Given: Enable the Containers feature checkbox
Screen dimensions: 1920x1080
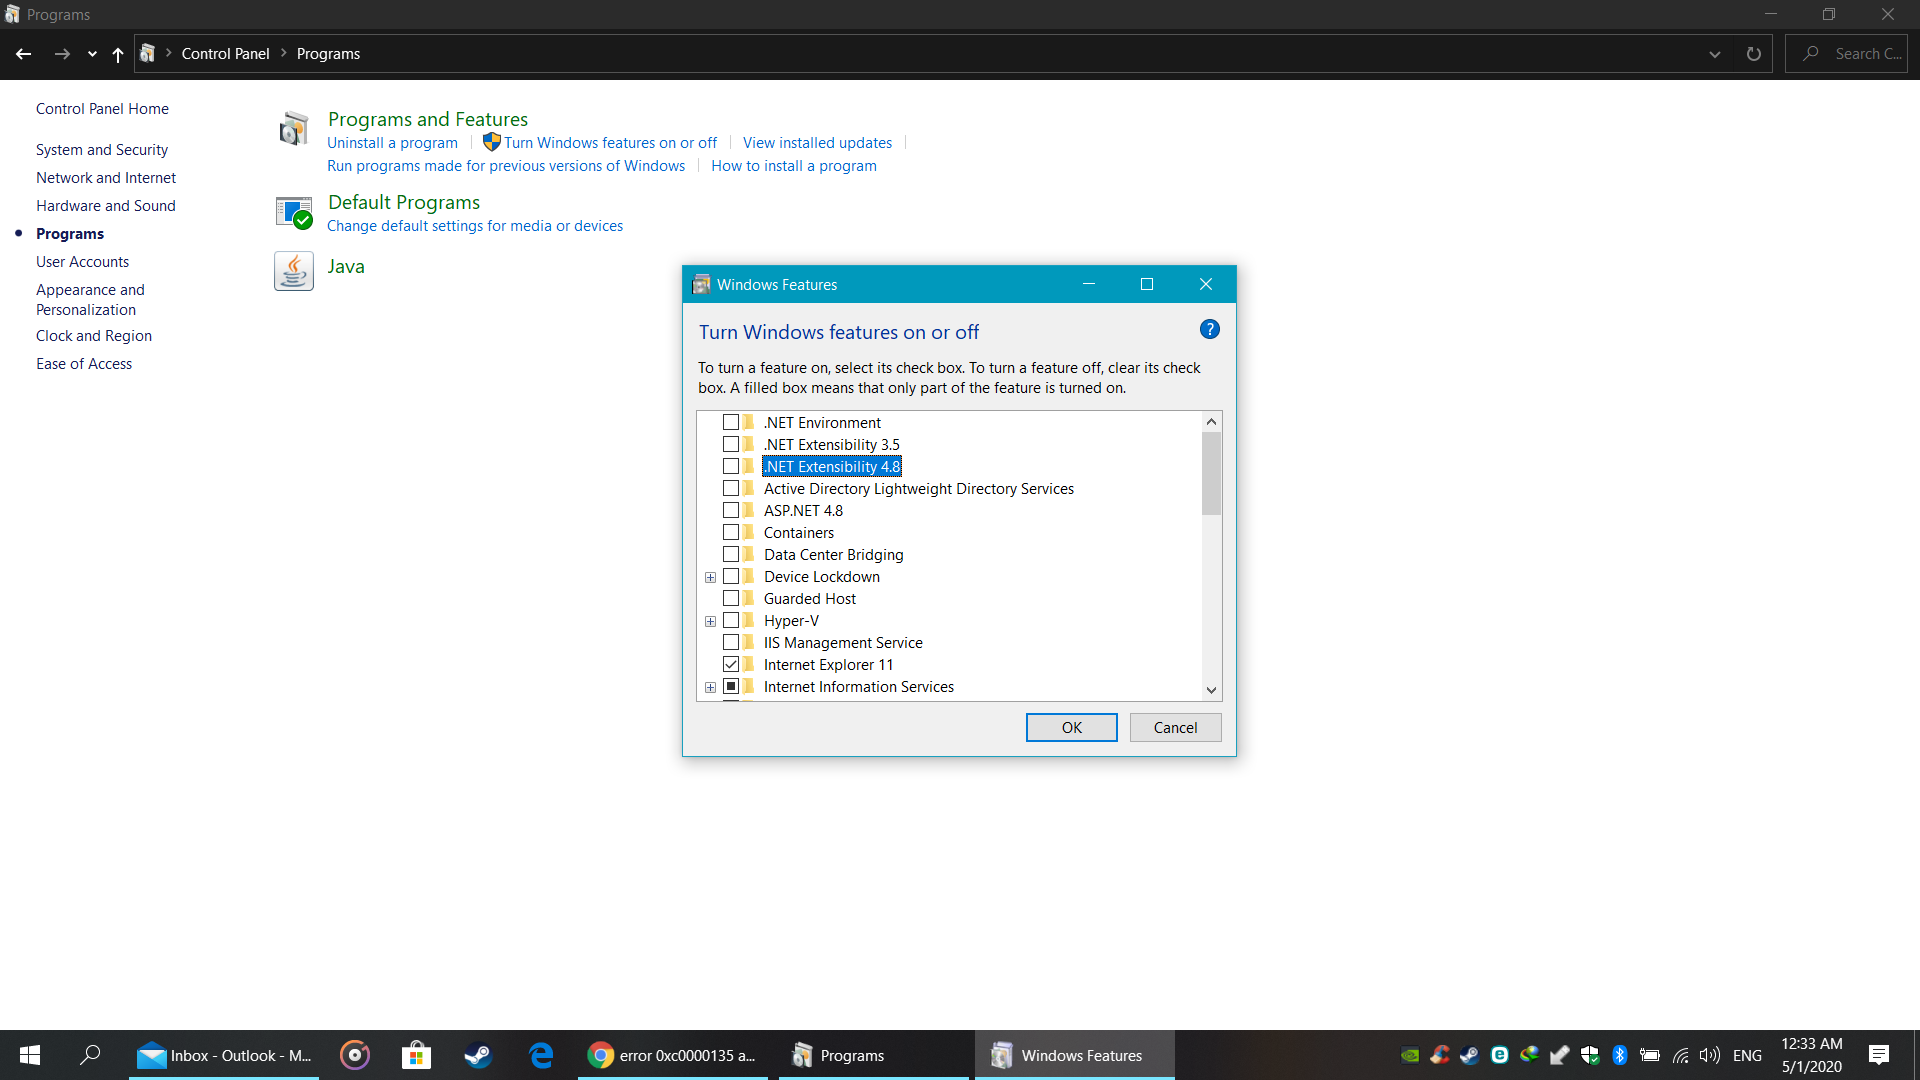Looking at the screenshot, I should 731,533.
